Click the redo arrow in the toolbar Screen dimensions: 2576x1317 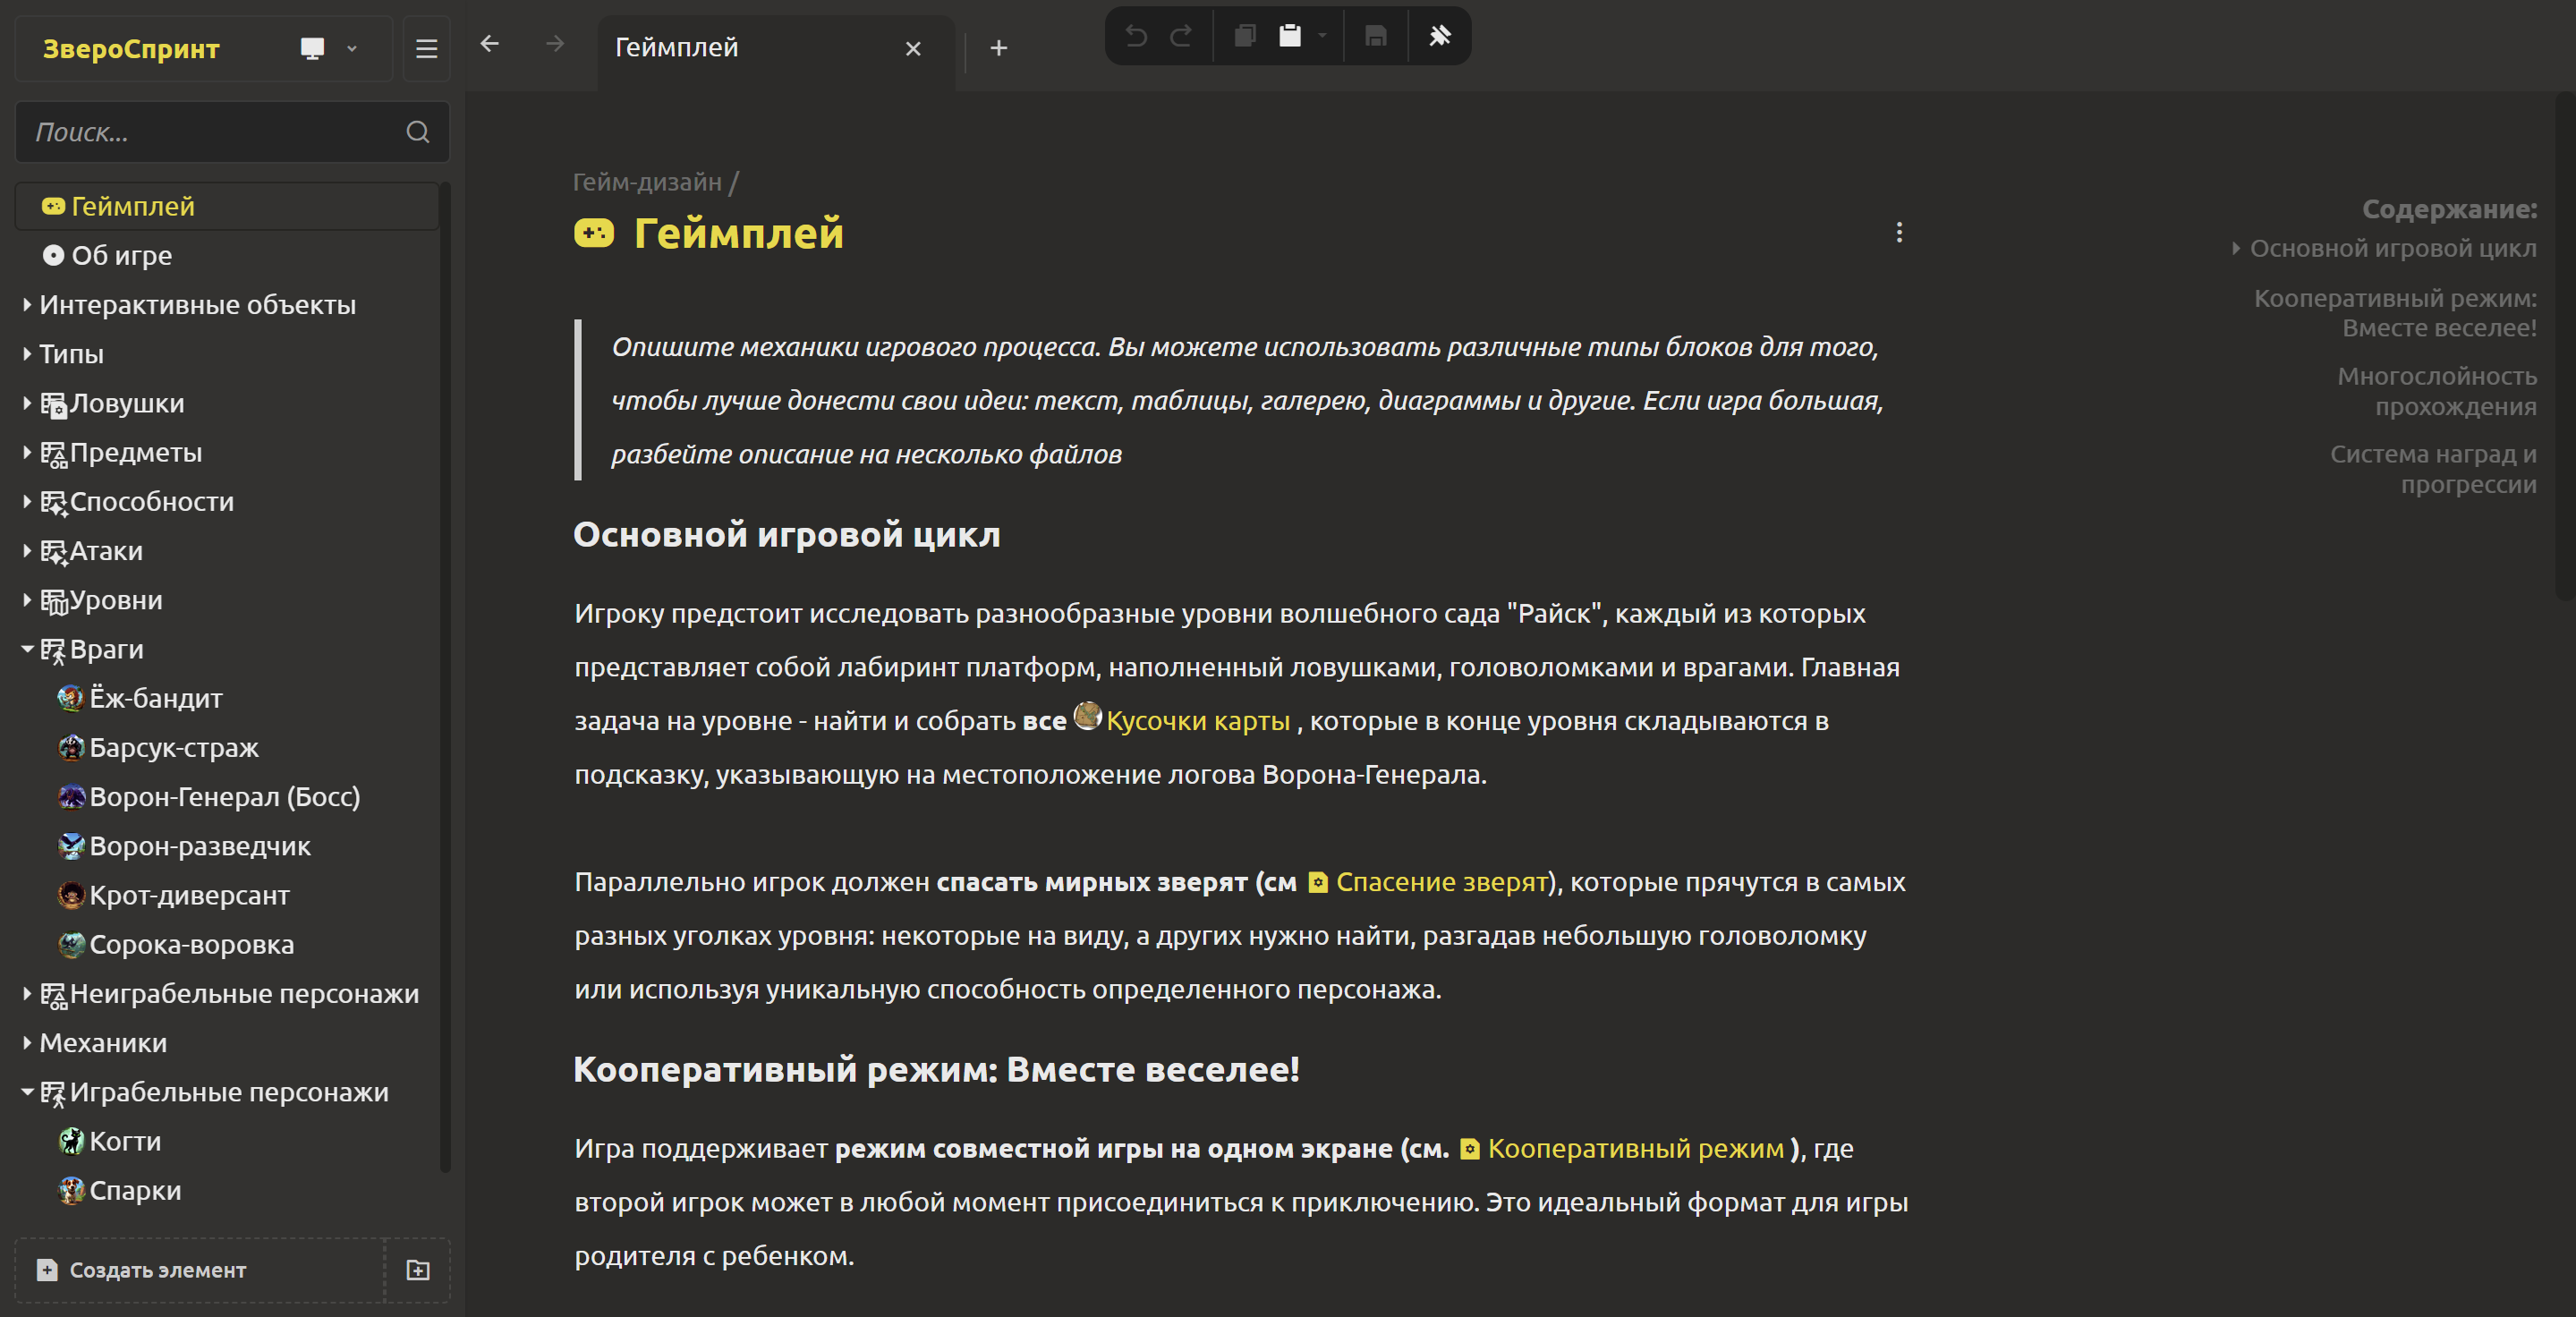coord(1181,37)
